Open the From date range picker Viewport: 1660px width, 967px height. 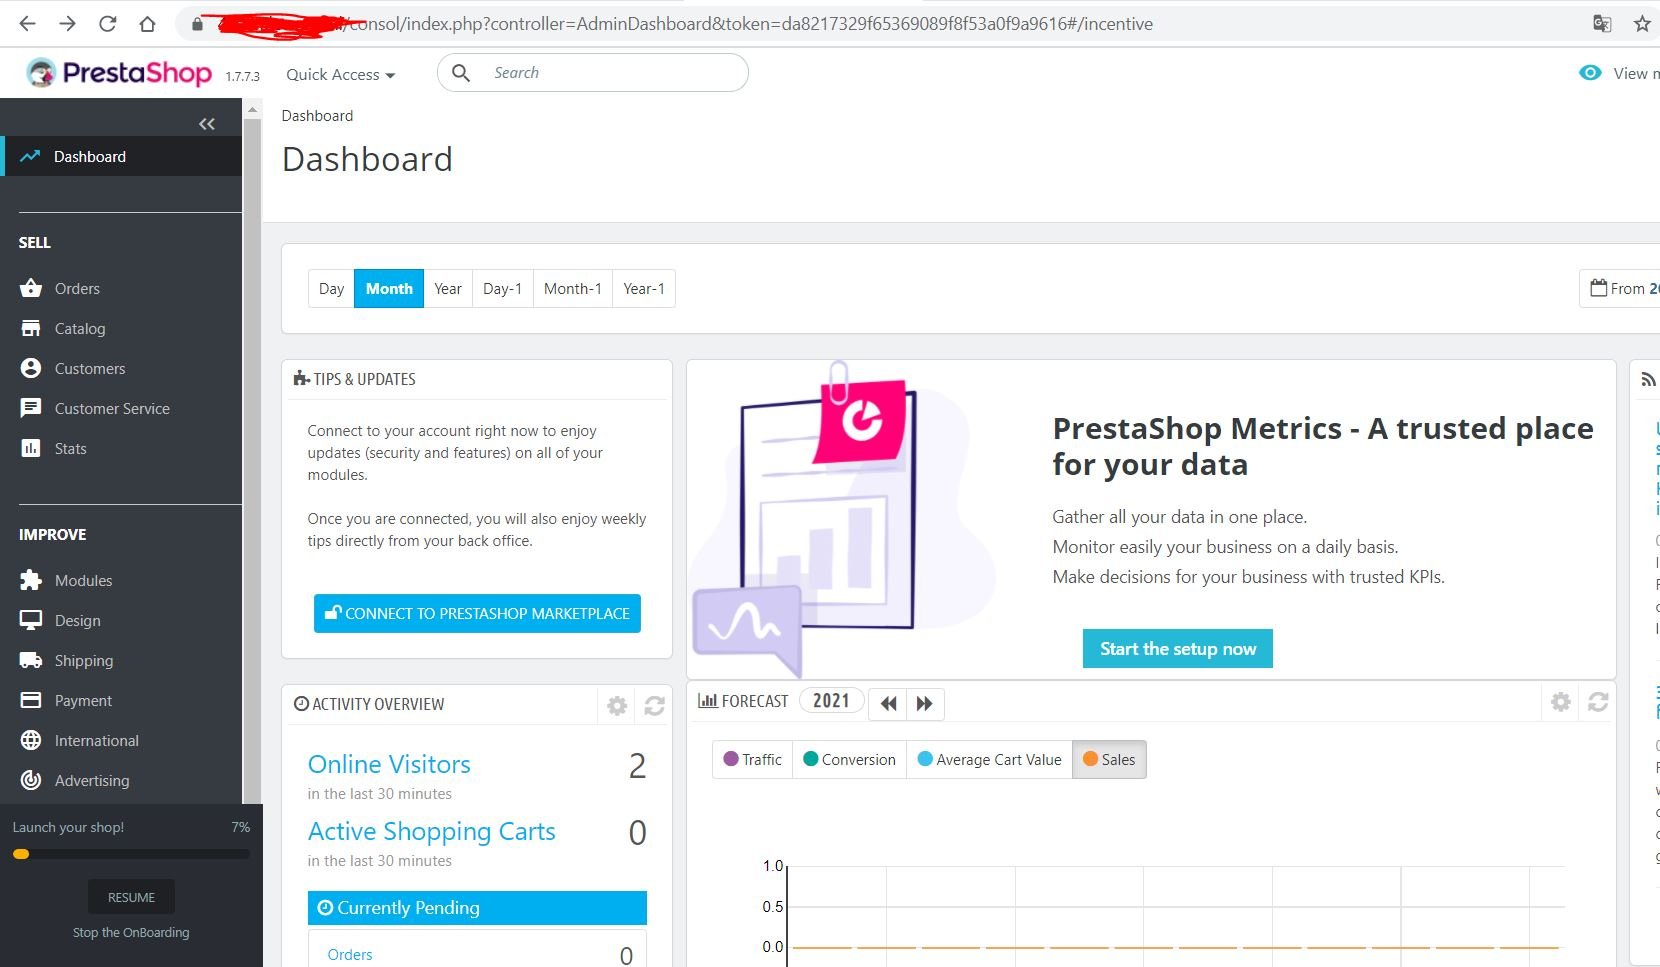(1620, 288)
